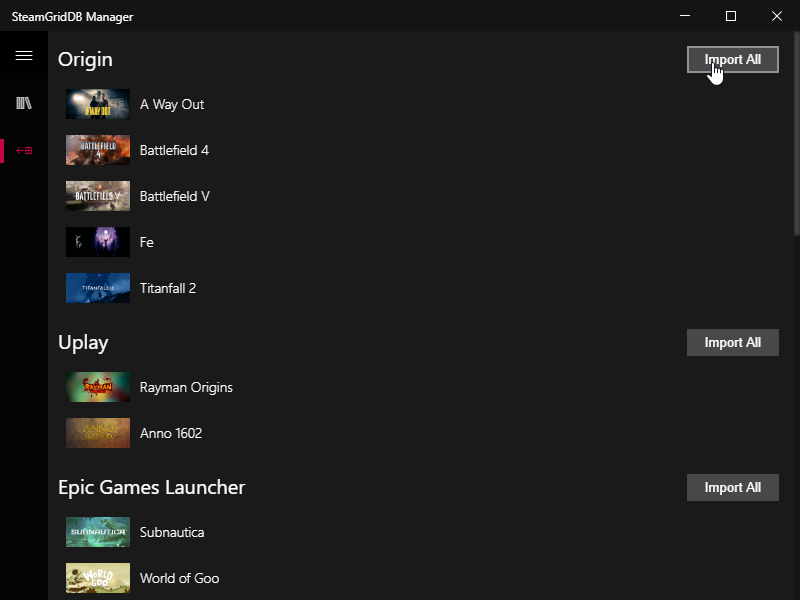Open the Subnautica cover thumbnail
Viewport: 800px width, 600px height.
(x=98, y=532)
